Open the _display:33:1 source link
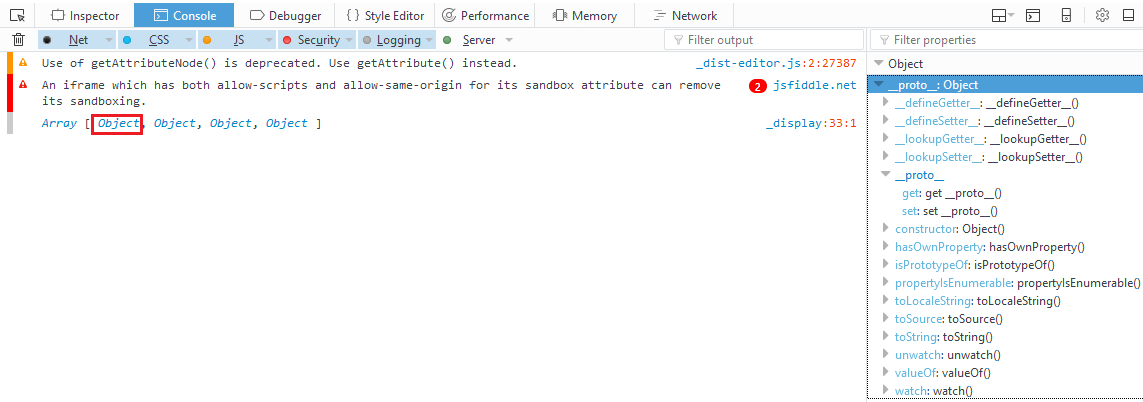 click(x=811, y=123)
